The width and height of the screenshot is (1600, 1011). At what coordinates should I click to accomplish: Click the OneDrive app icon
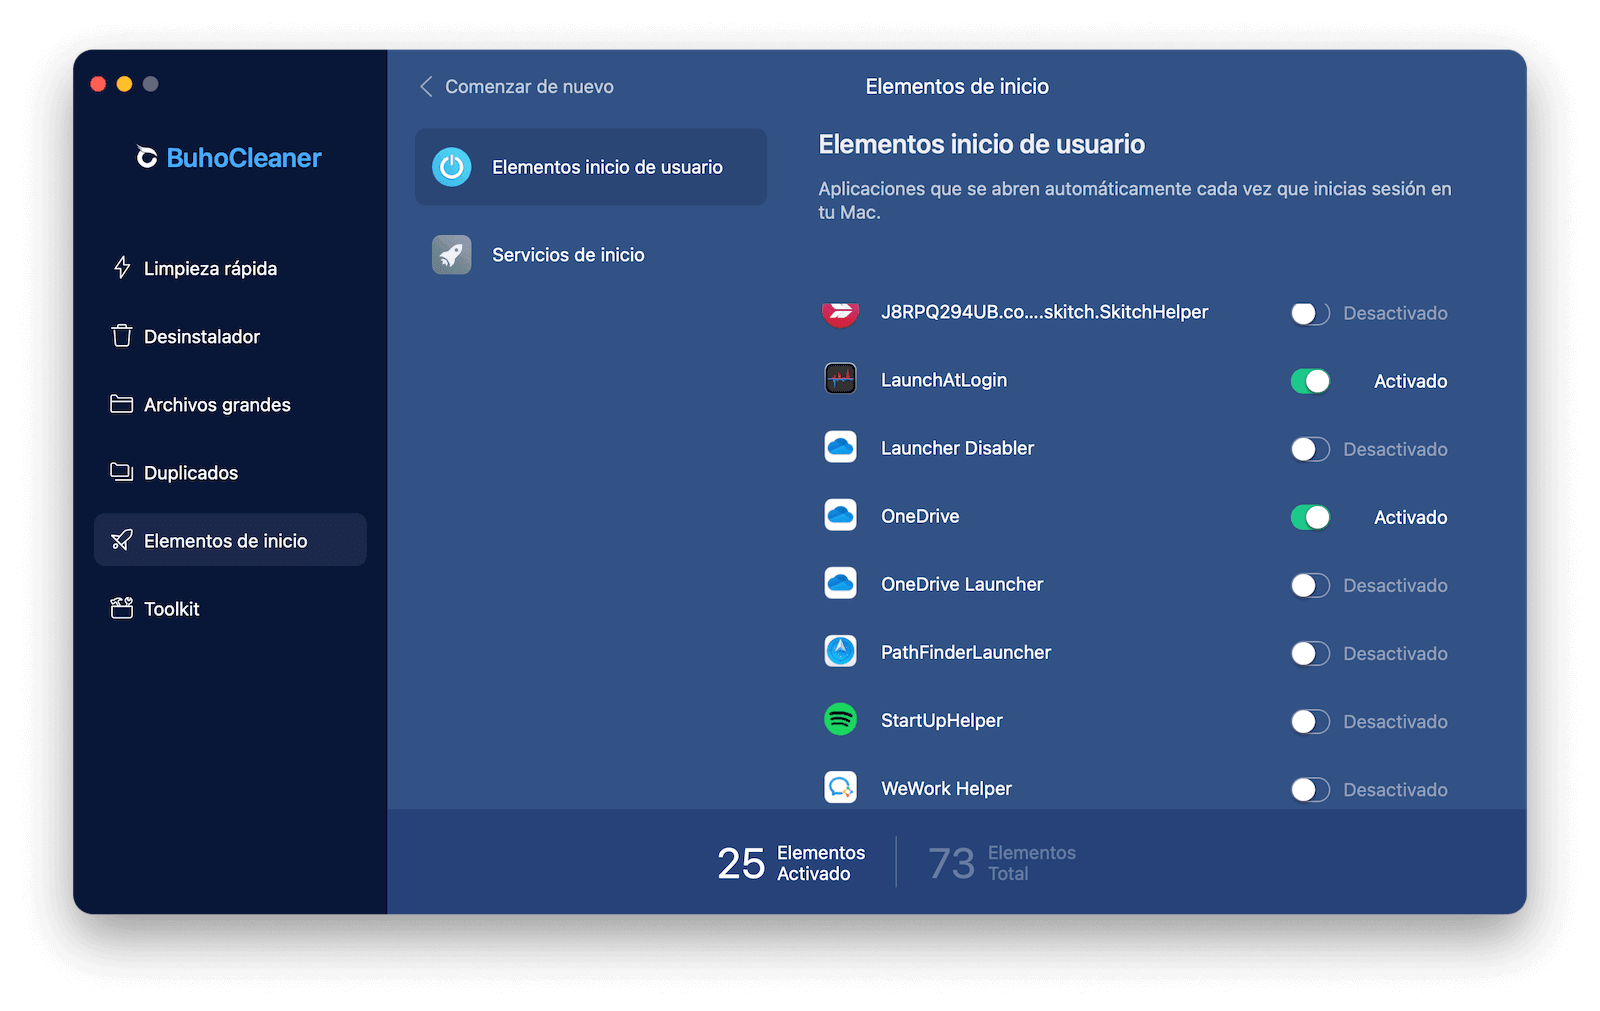(x=840, y=516)
